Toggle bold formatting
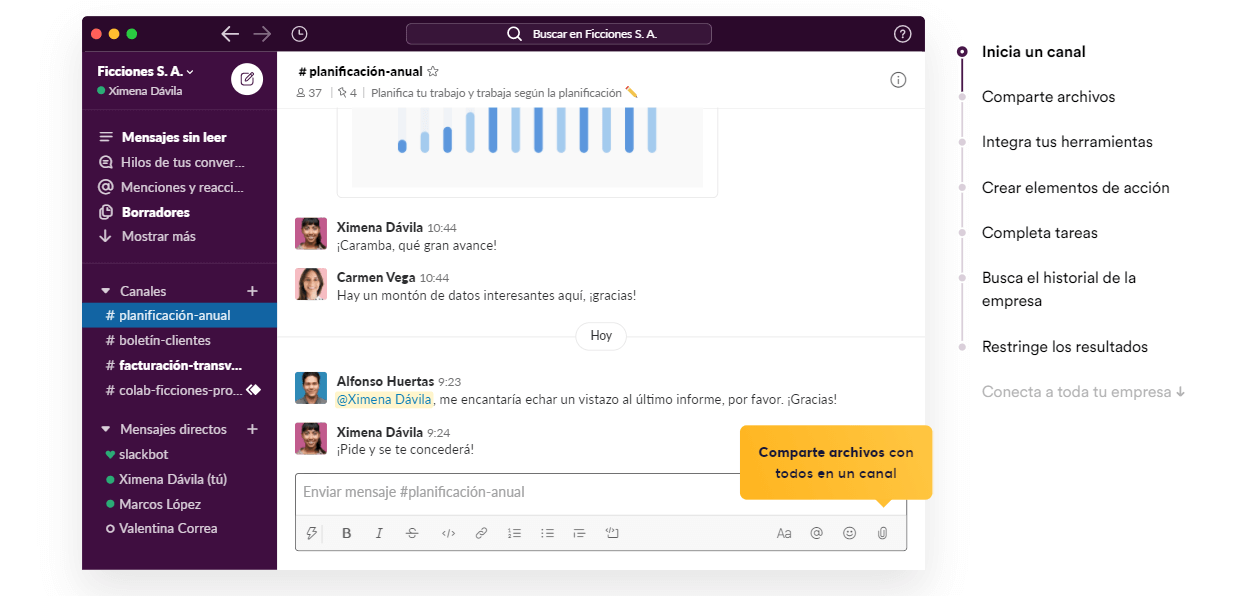Screen dimensions: 1241x596 [346, 533]
